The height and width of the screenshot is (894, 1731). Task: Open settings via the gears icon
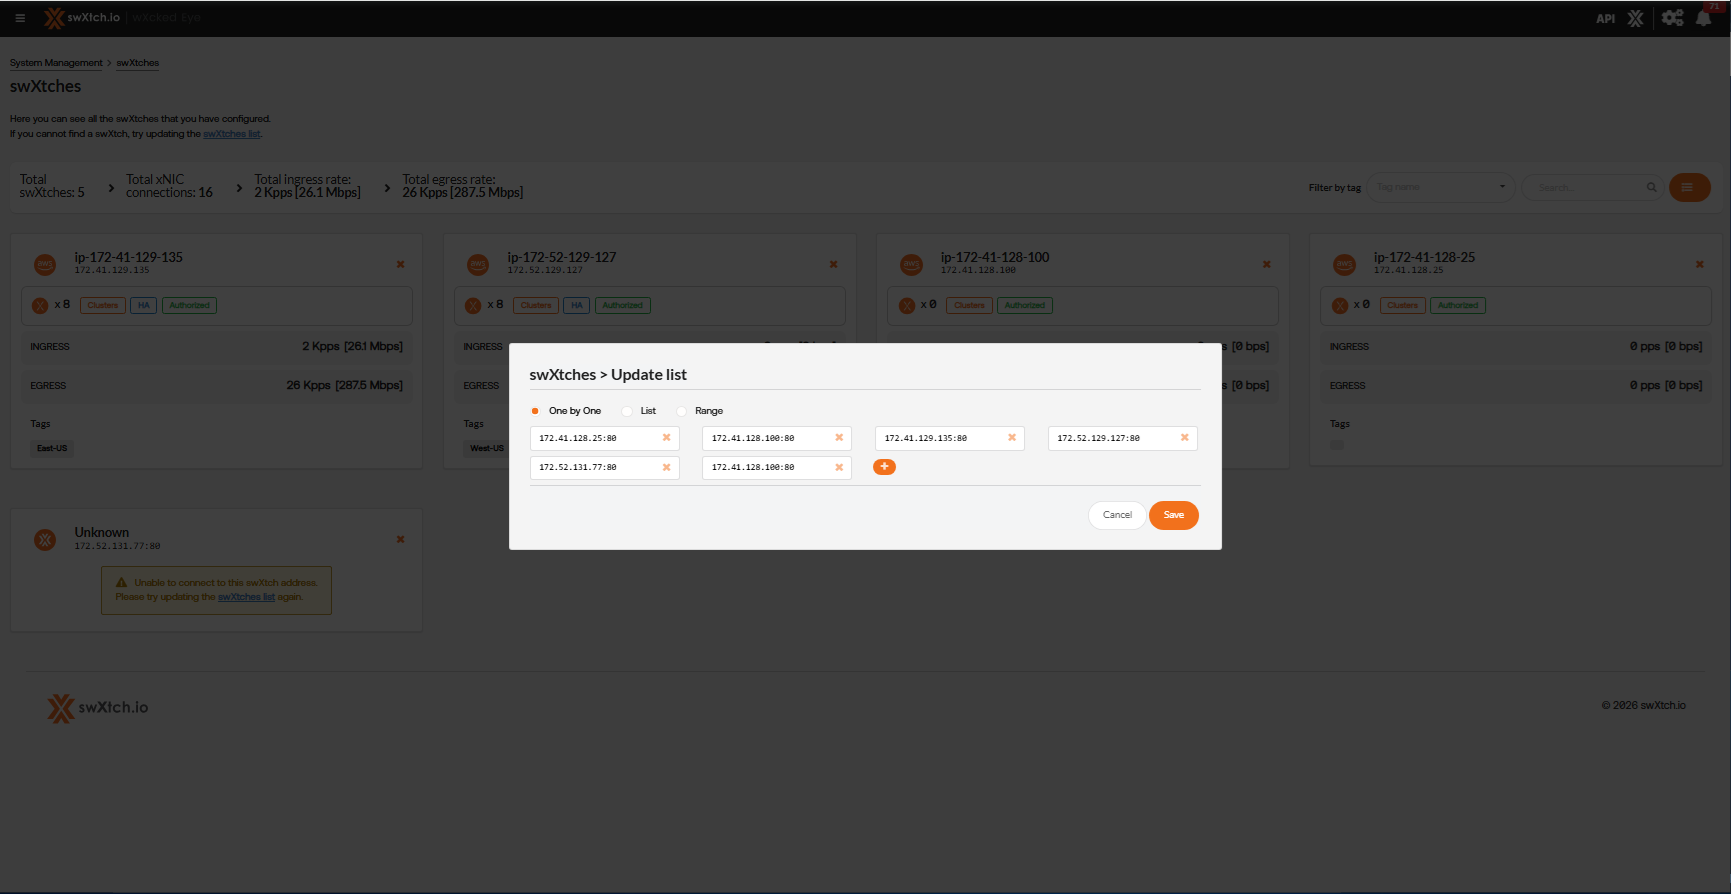[1672, 18]
